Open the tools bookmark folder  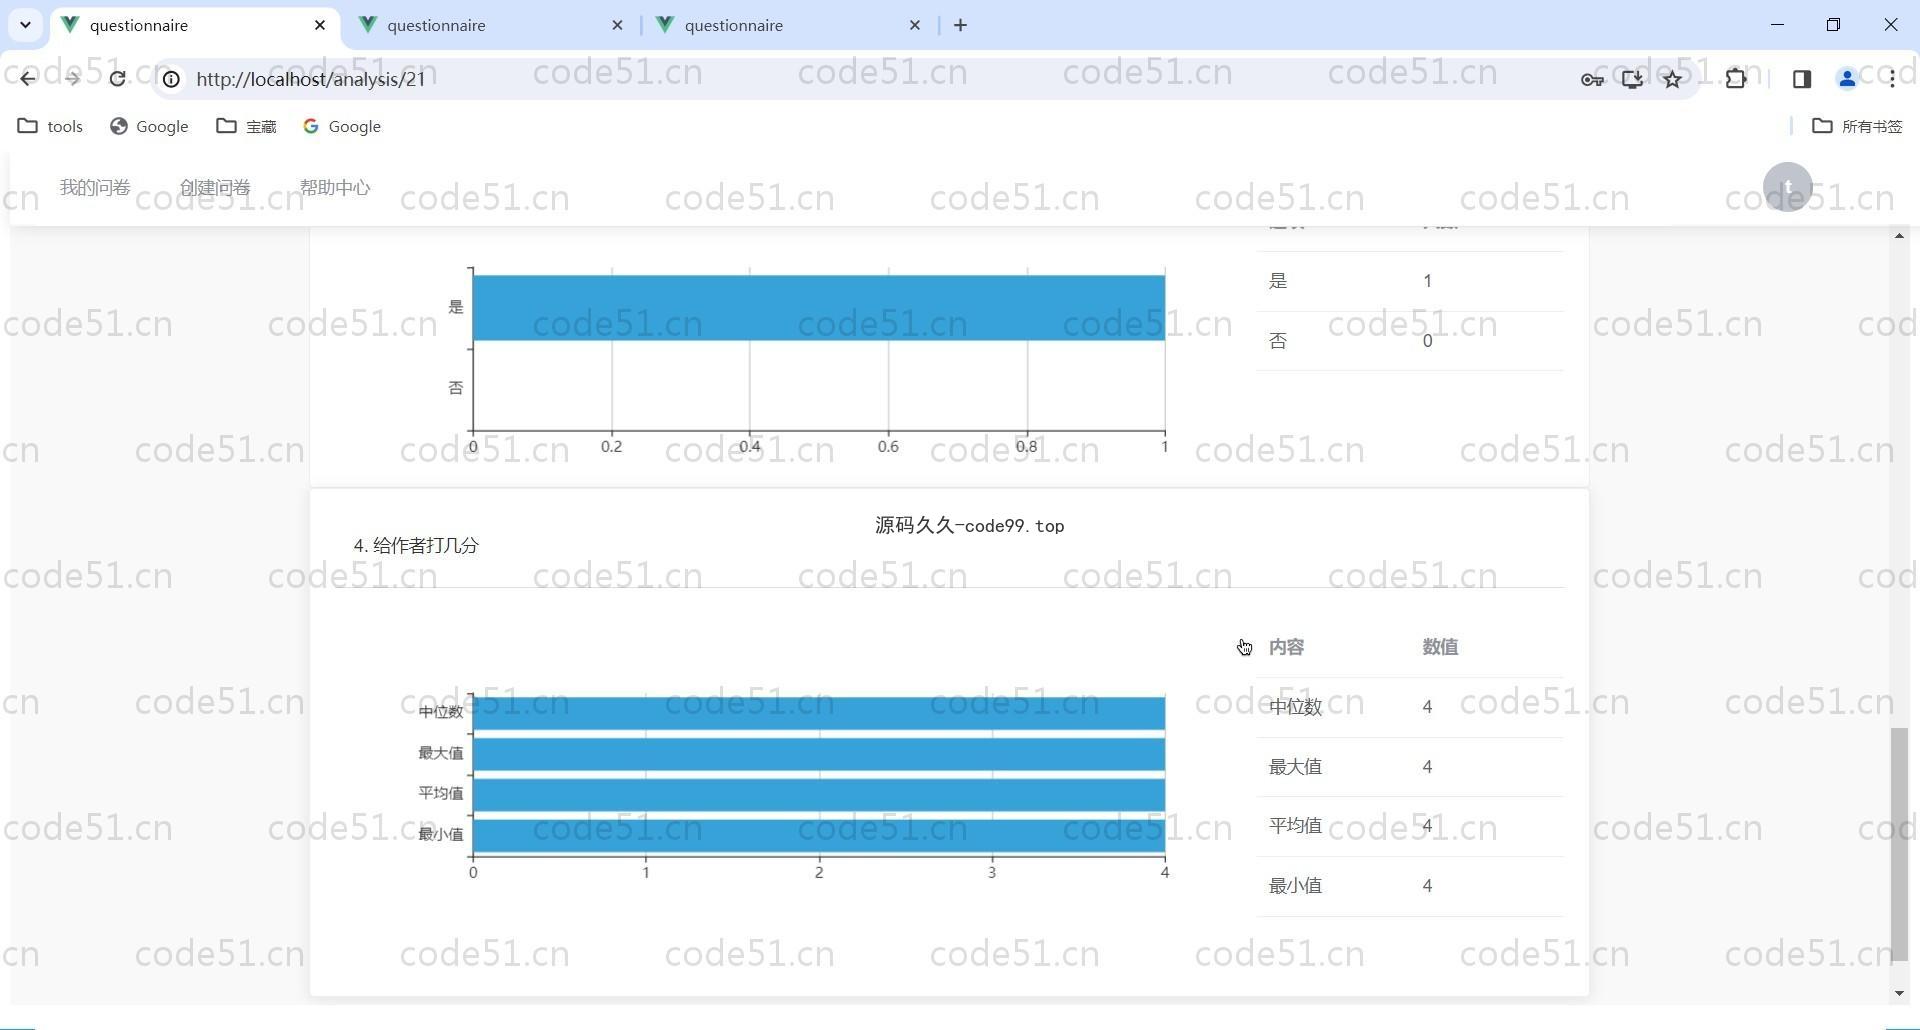pyautogui.click(x=51, y=126)
